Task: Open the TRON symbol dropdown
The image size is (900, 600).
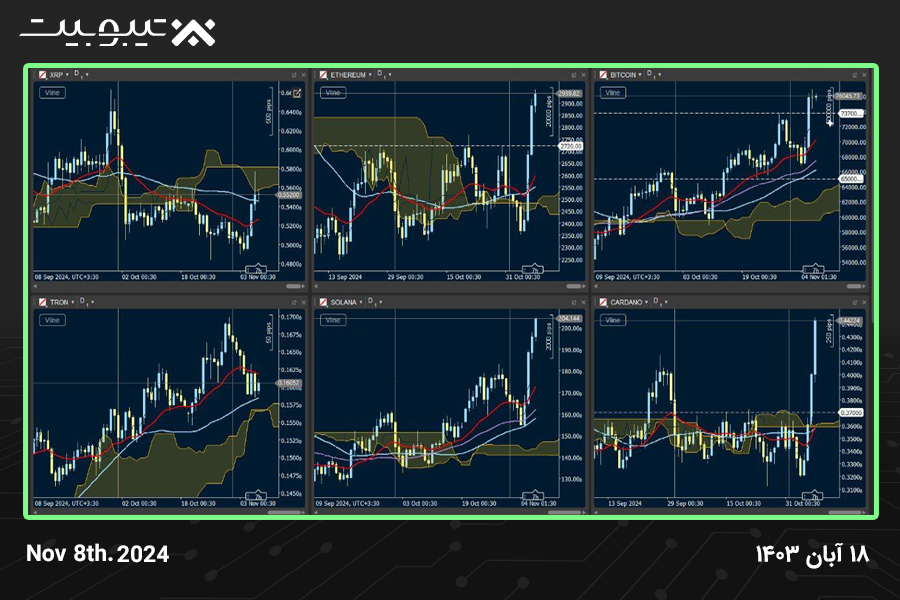Action: tap(73, 302)
